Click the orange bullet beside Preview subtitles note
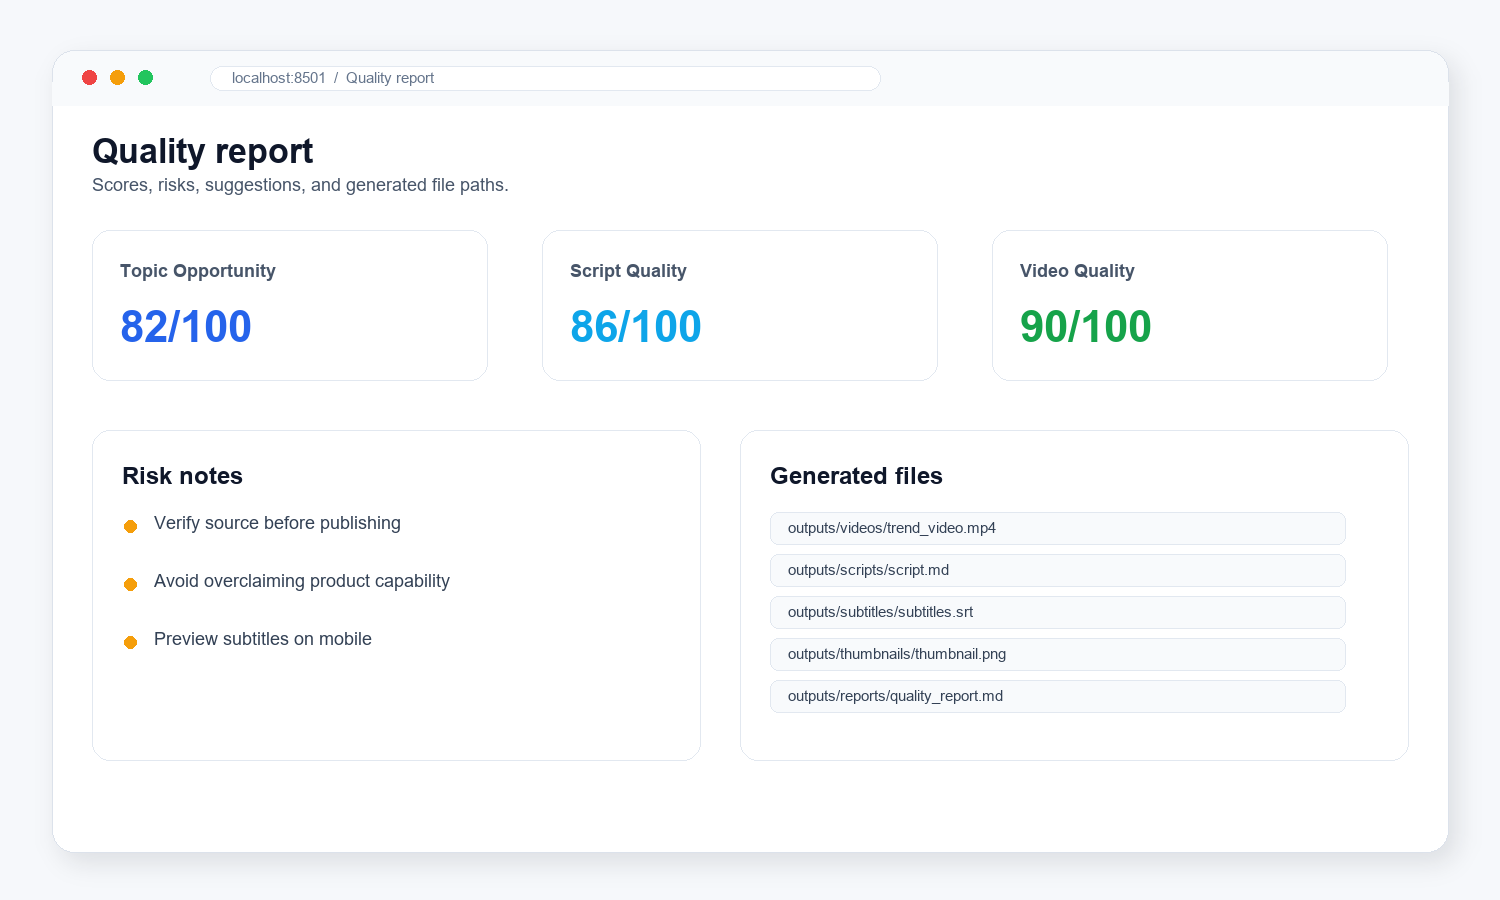 coord(130,642)
